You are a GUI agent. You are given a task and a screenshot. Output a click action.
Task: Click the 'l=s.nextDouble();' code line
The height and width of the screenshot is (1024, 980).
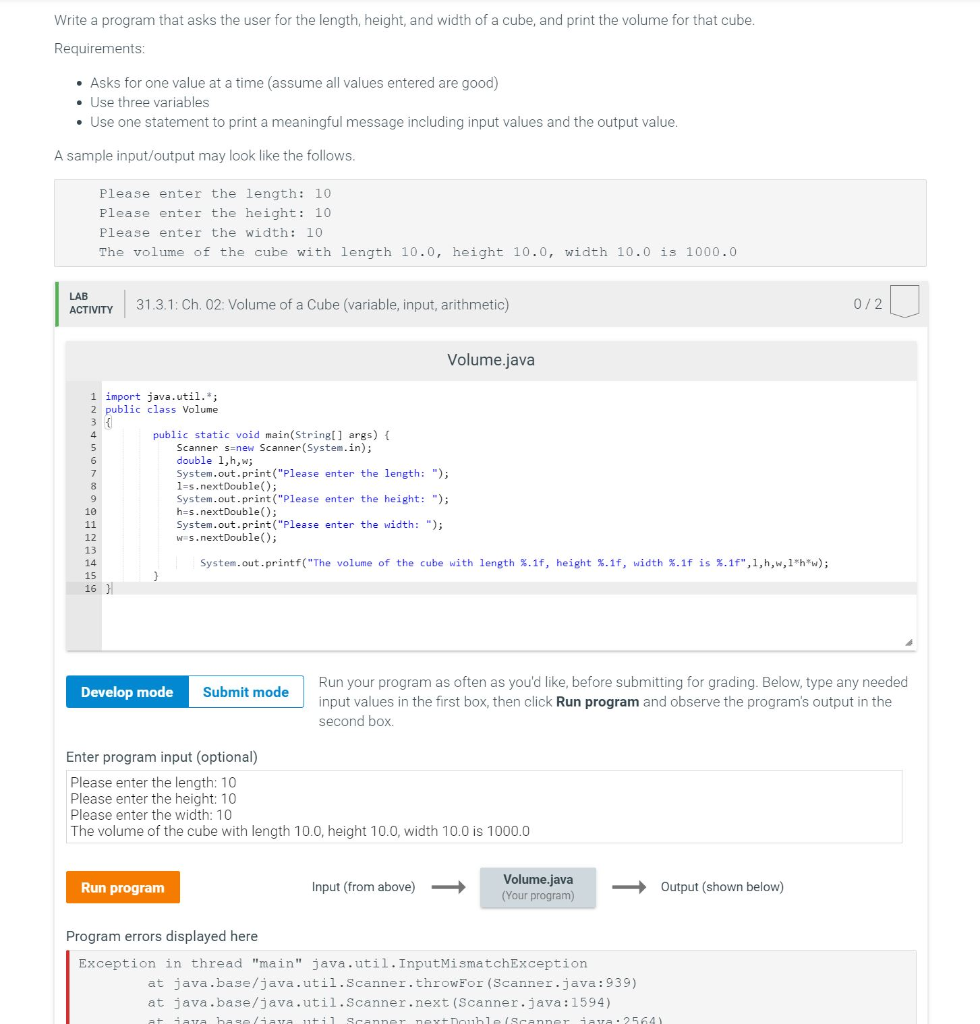tap(227, 486)
